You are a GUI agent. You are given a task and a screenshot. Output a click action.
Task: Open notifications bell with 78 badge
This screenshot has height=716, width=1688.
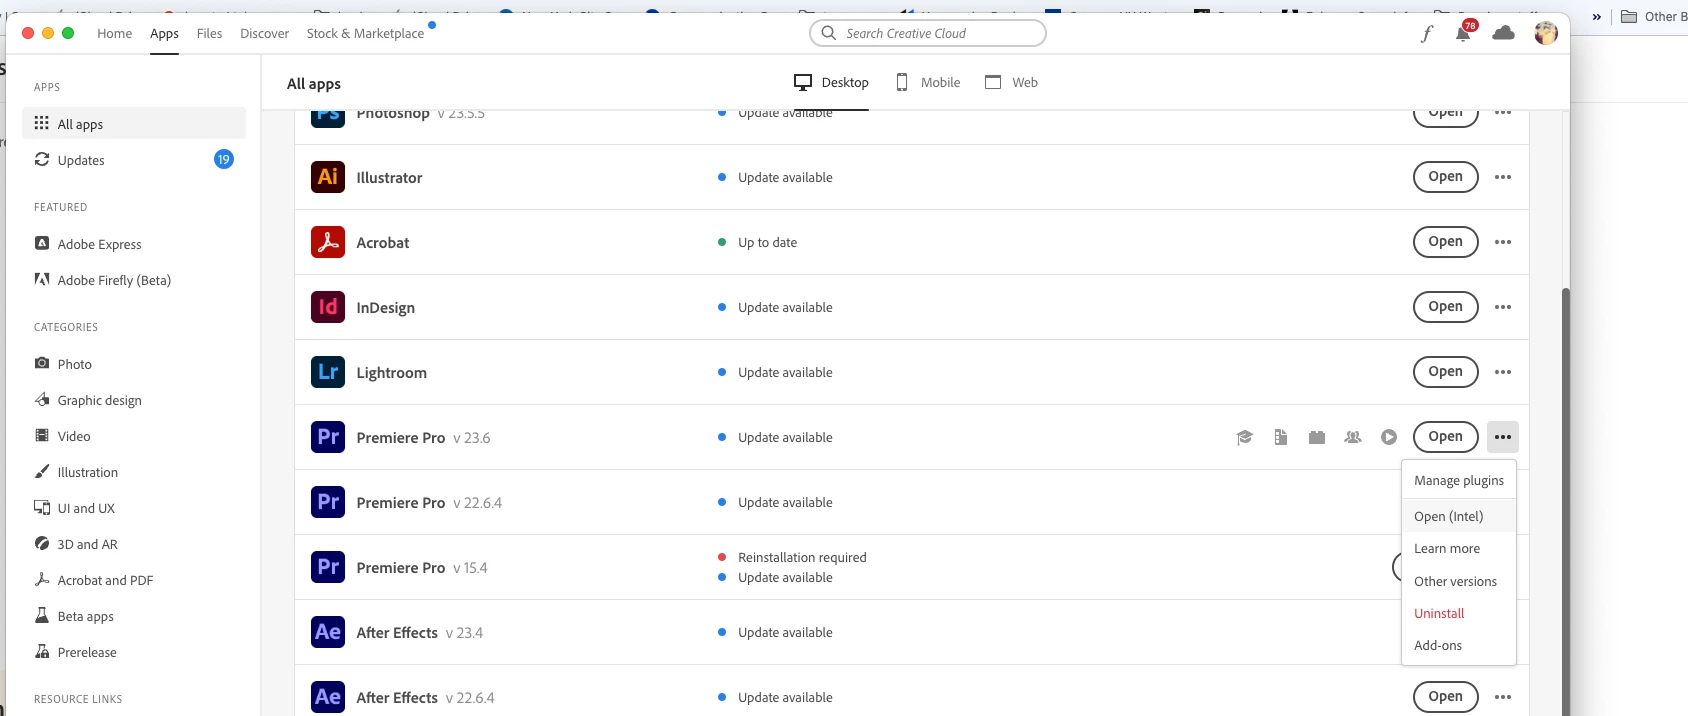click(x=1464, y=32)
